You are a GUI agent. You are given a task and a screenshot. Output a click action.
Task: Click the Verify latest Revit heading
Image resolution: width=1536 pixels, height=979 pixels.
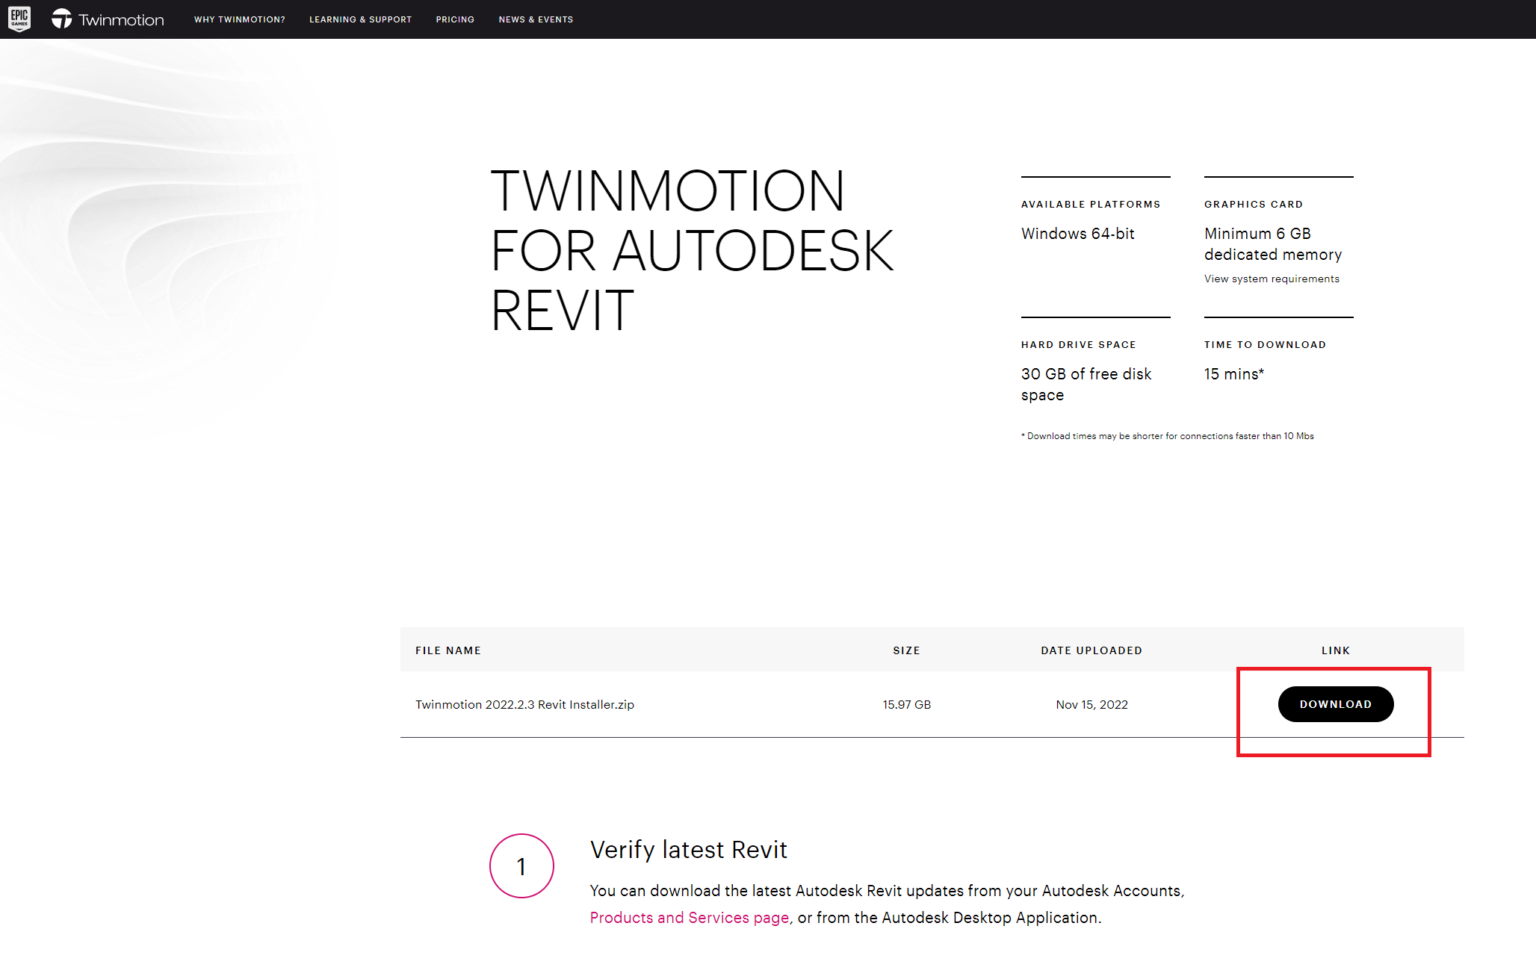pos(688,850)
